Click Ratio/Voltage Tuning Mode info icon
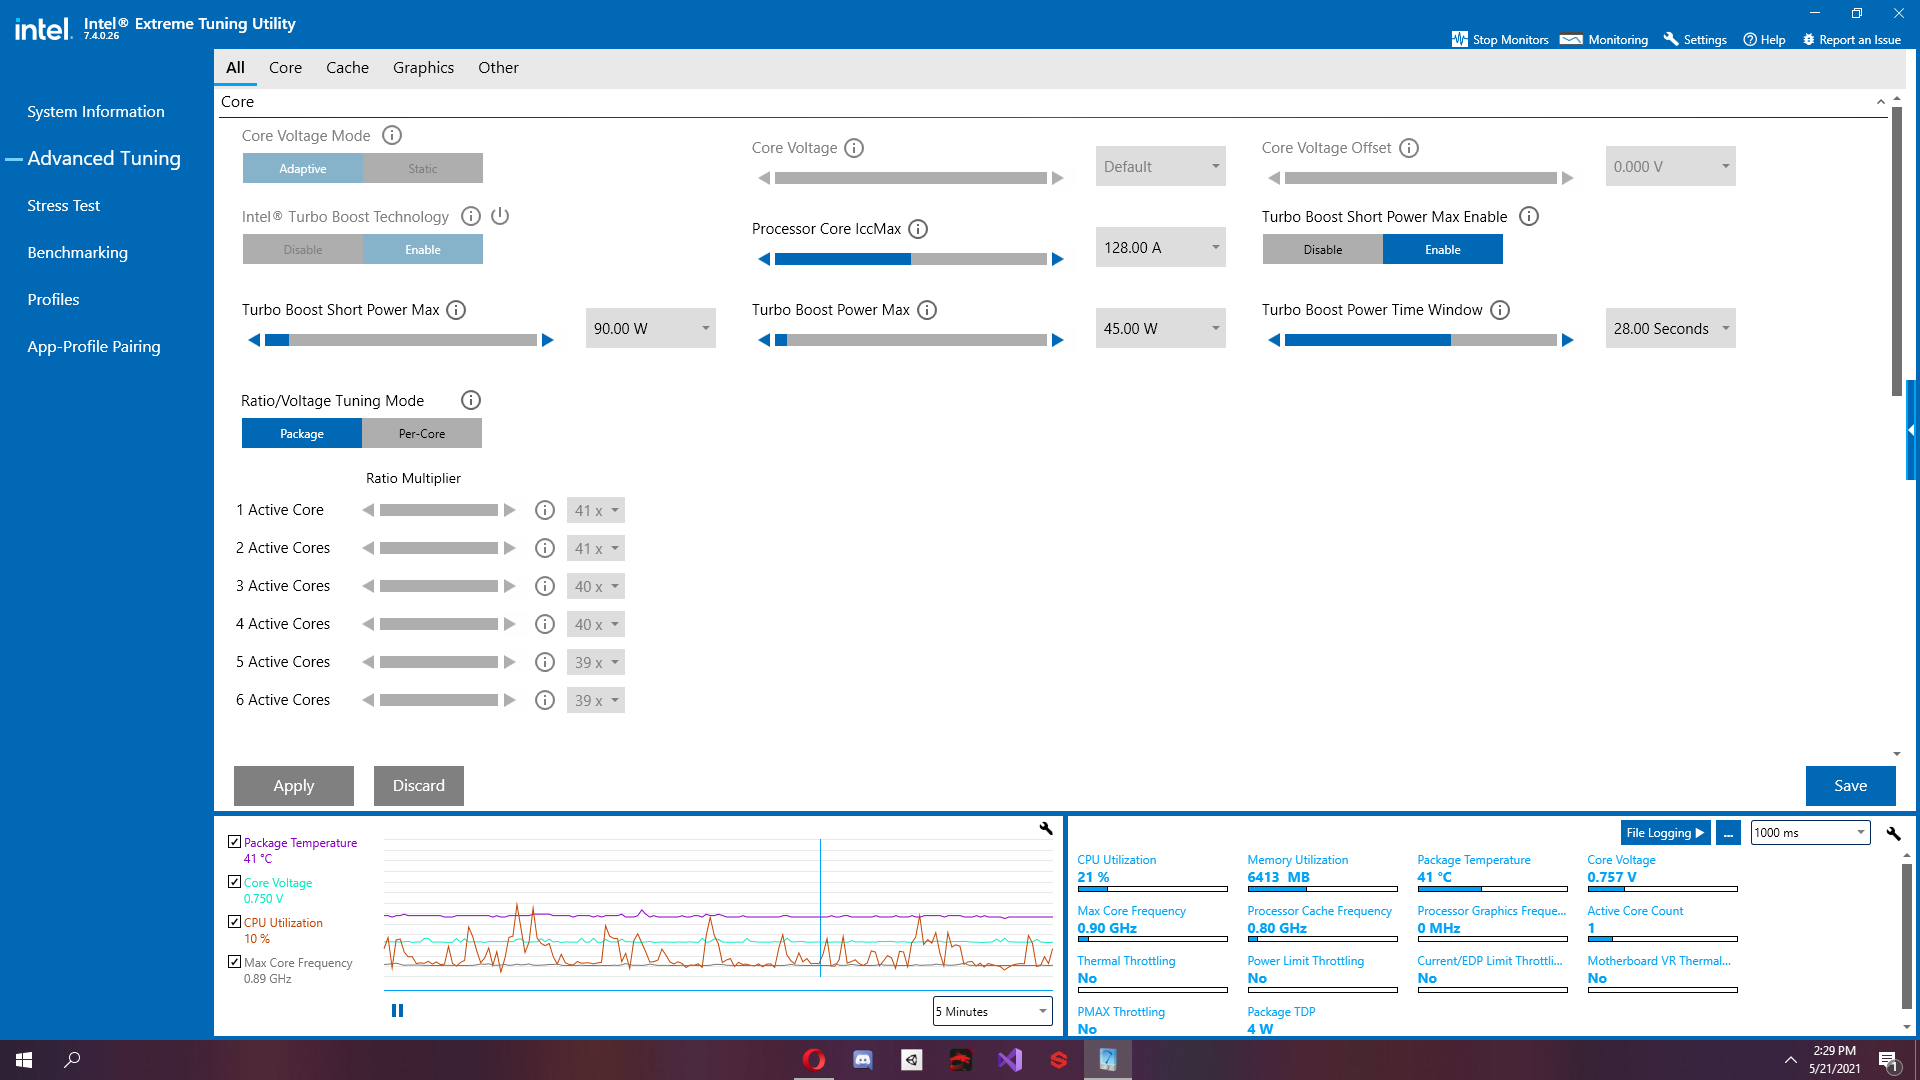 pyautogui.click(x=471, y=400)
